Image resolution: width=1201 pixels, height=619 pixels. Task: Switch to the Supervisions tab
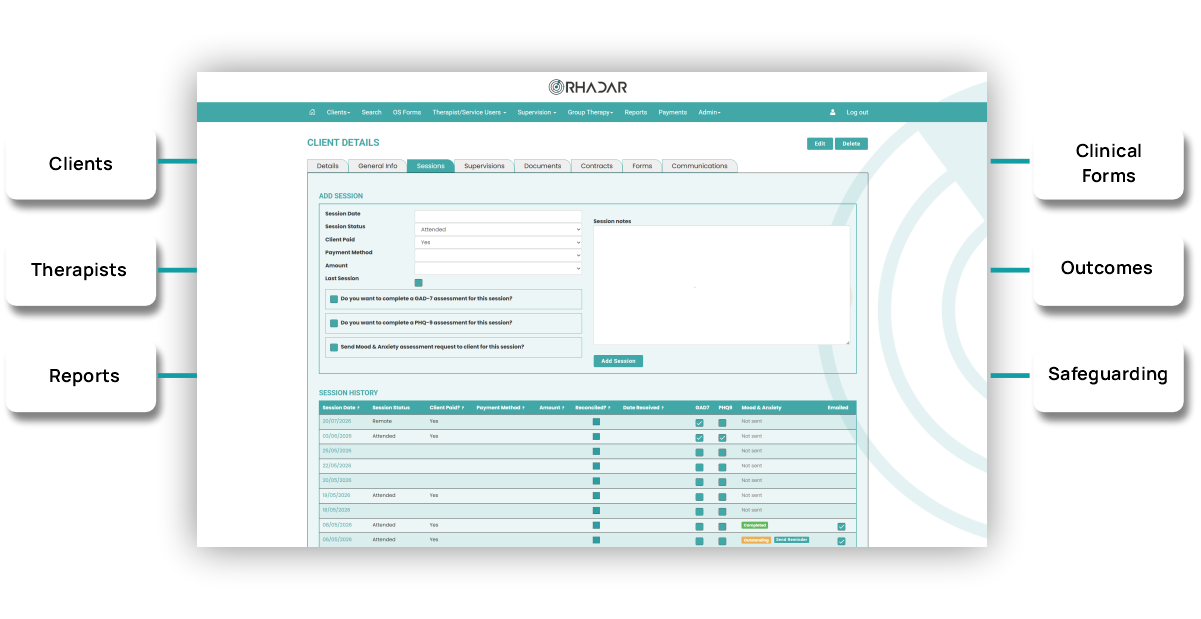tap(485, 166)
